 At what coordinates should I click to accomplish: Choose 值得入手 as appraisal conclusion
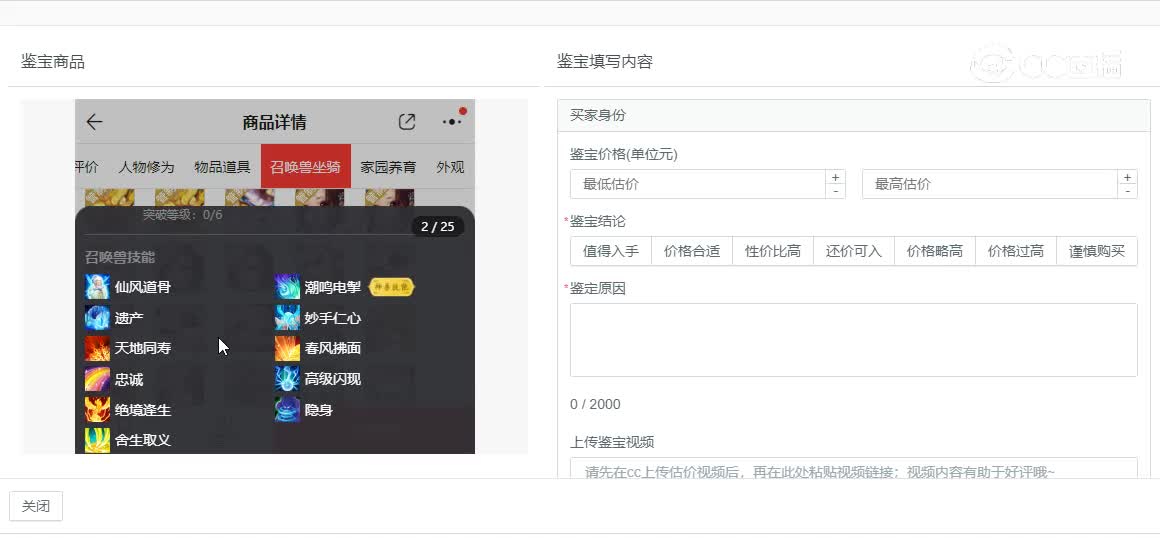(x=611, y=251)
